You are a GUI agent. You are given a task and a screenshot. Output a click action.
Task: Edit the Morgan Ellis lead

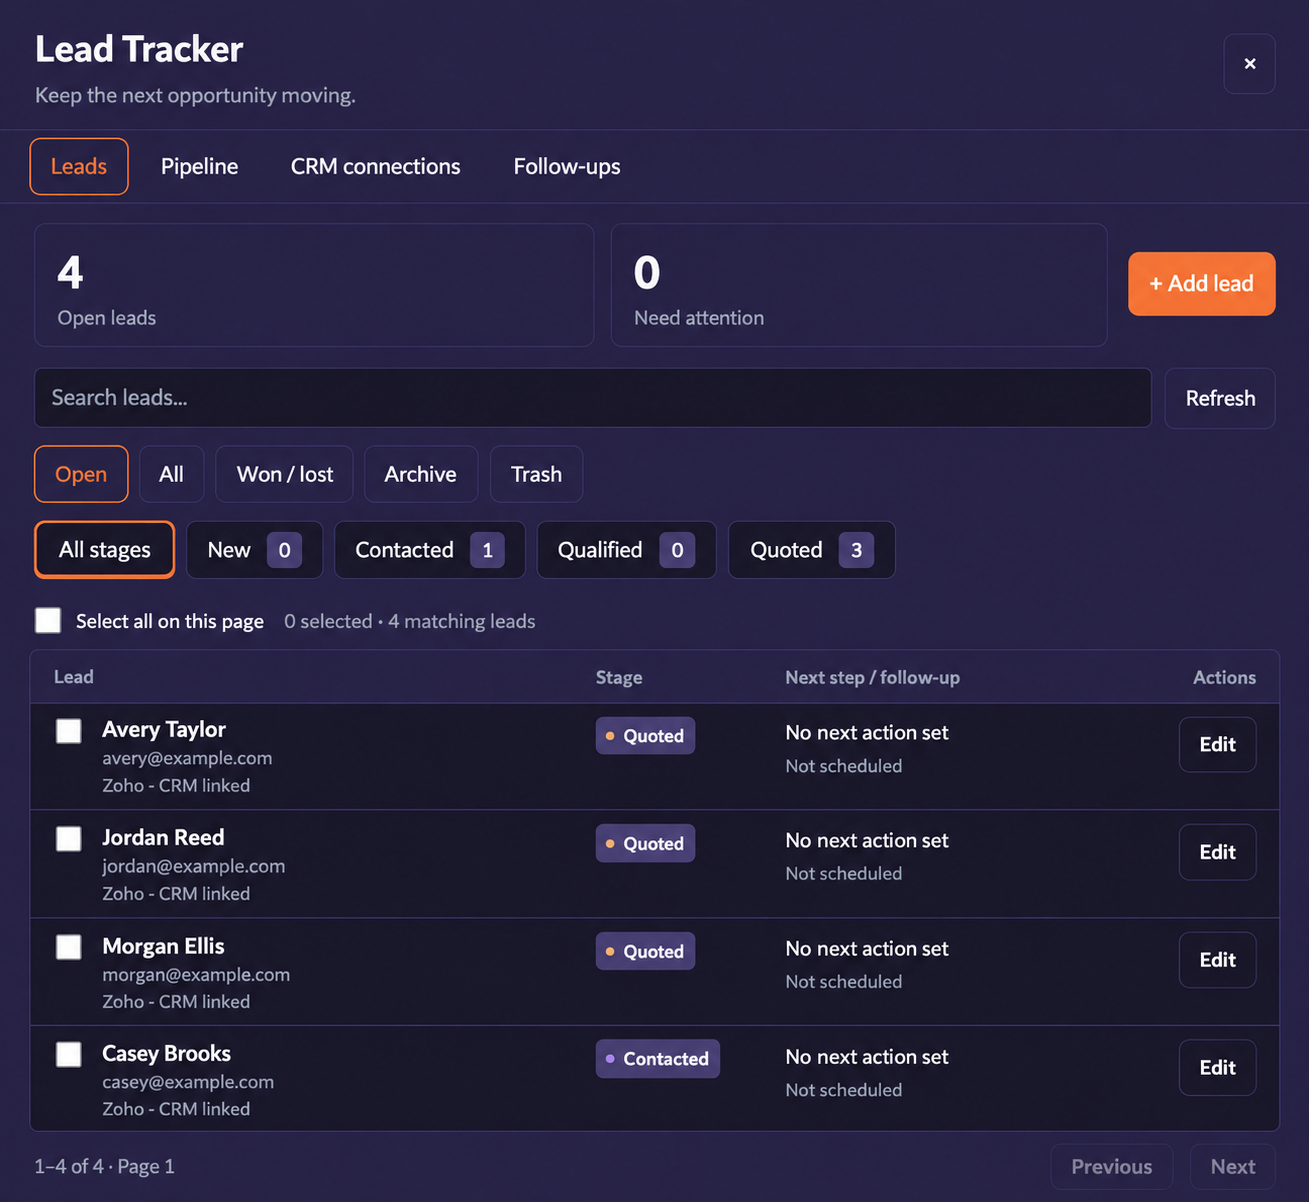(1217, 960)
